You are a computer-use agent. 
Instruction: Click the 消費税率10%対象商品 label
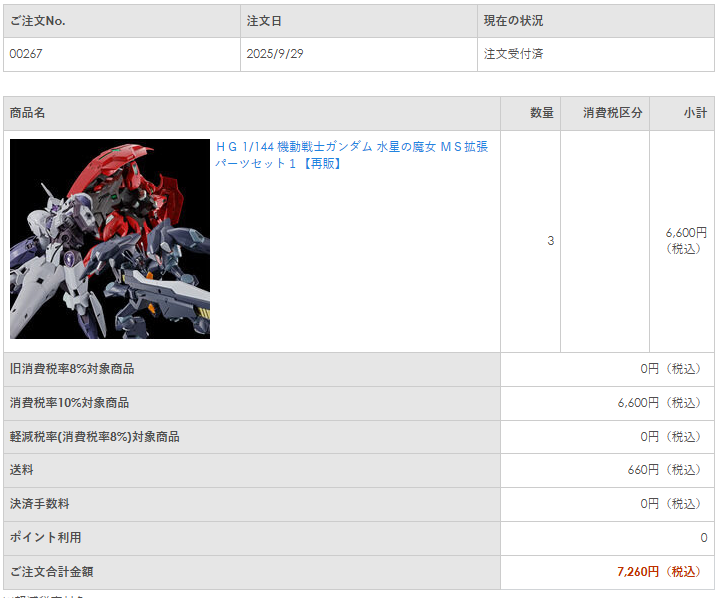click(x=70, y=403)
